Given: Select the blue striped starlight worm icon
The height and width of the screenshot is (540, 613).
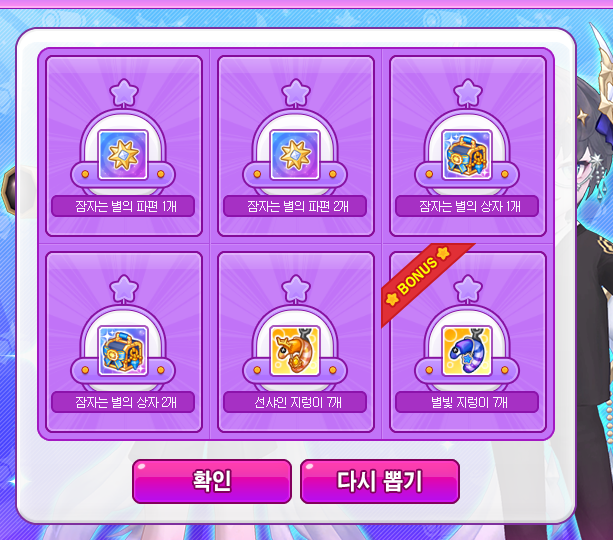Looking at the screenshot, I should tap(467, 351).
